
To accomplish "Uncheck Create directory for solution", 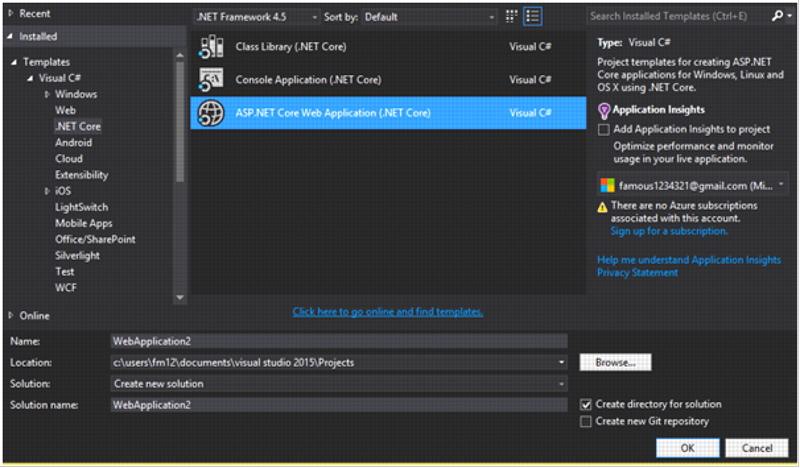I will pos(586,405).
